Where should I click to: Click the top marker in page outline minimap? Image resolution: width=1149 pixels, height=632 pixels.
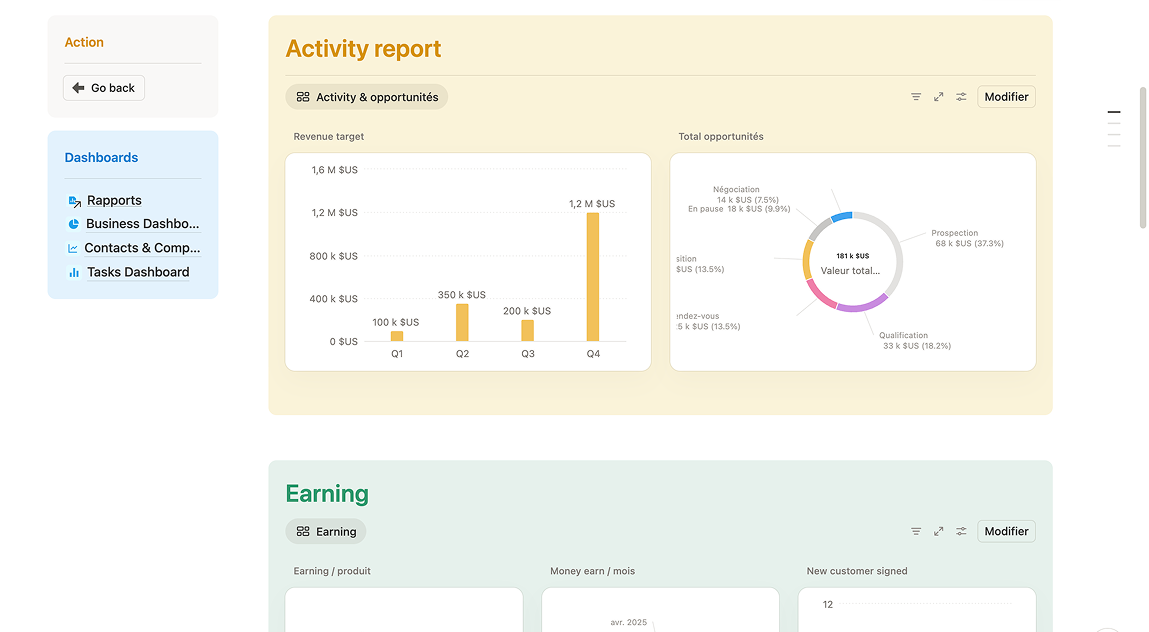(1114, 112)
